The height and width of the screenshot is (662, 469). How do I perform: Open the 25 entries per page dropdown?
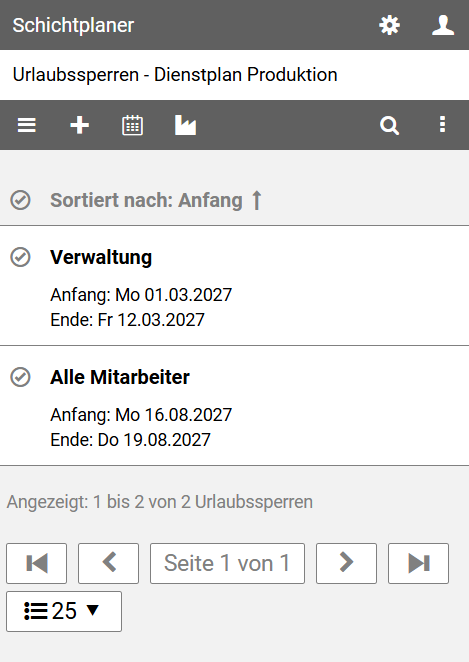coord(64,611)
